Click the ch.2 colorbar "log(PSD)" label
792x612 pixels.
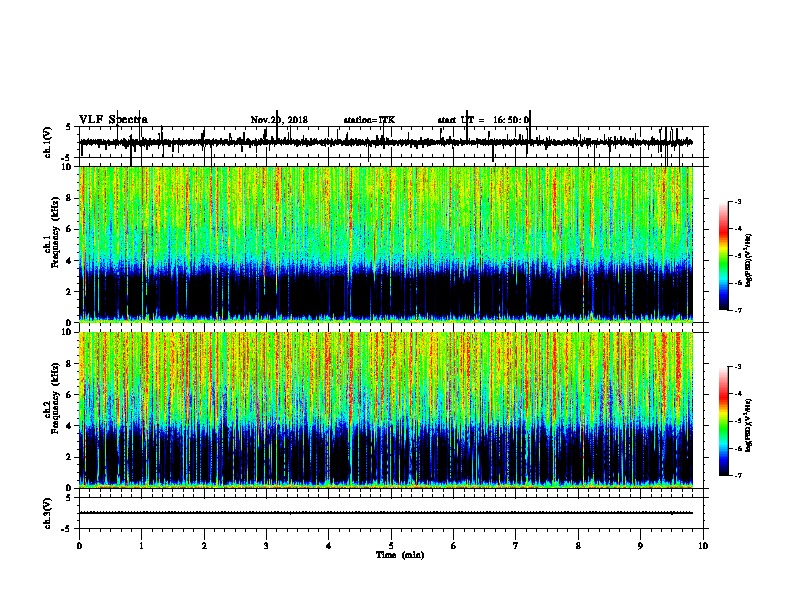point(749,425)
